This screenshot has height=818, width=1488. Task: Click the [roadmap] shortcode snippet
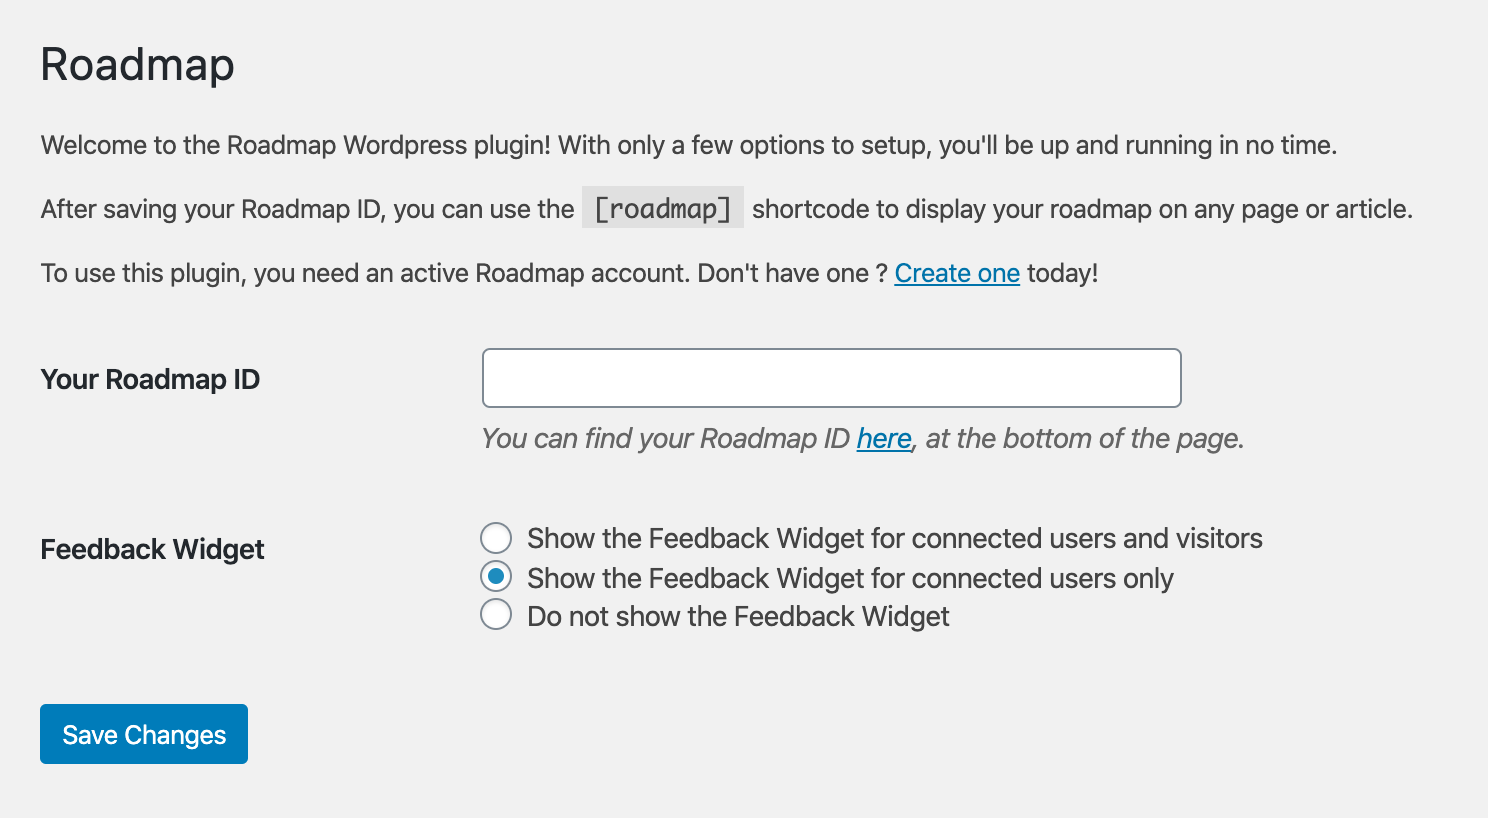pos(662,208)
